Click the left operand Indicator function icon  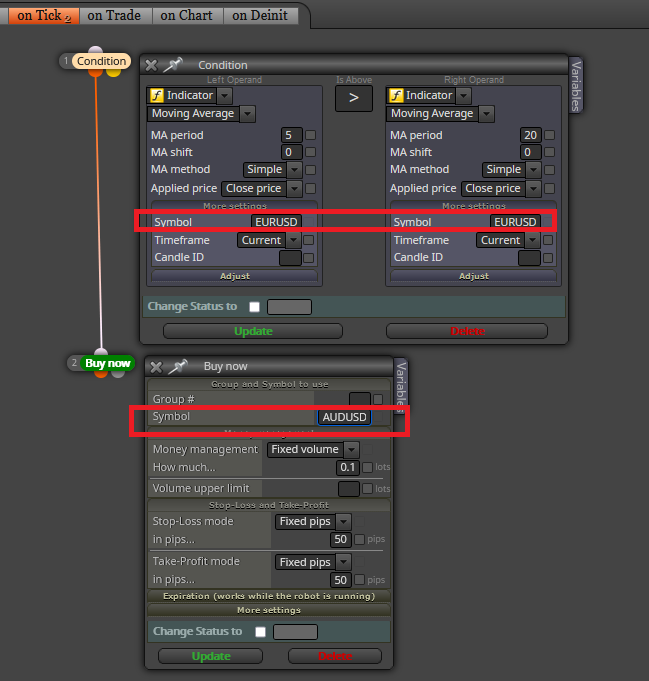point(156,96)
